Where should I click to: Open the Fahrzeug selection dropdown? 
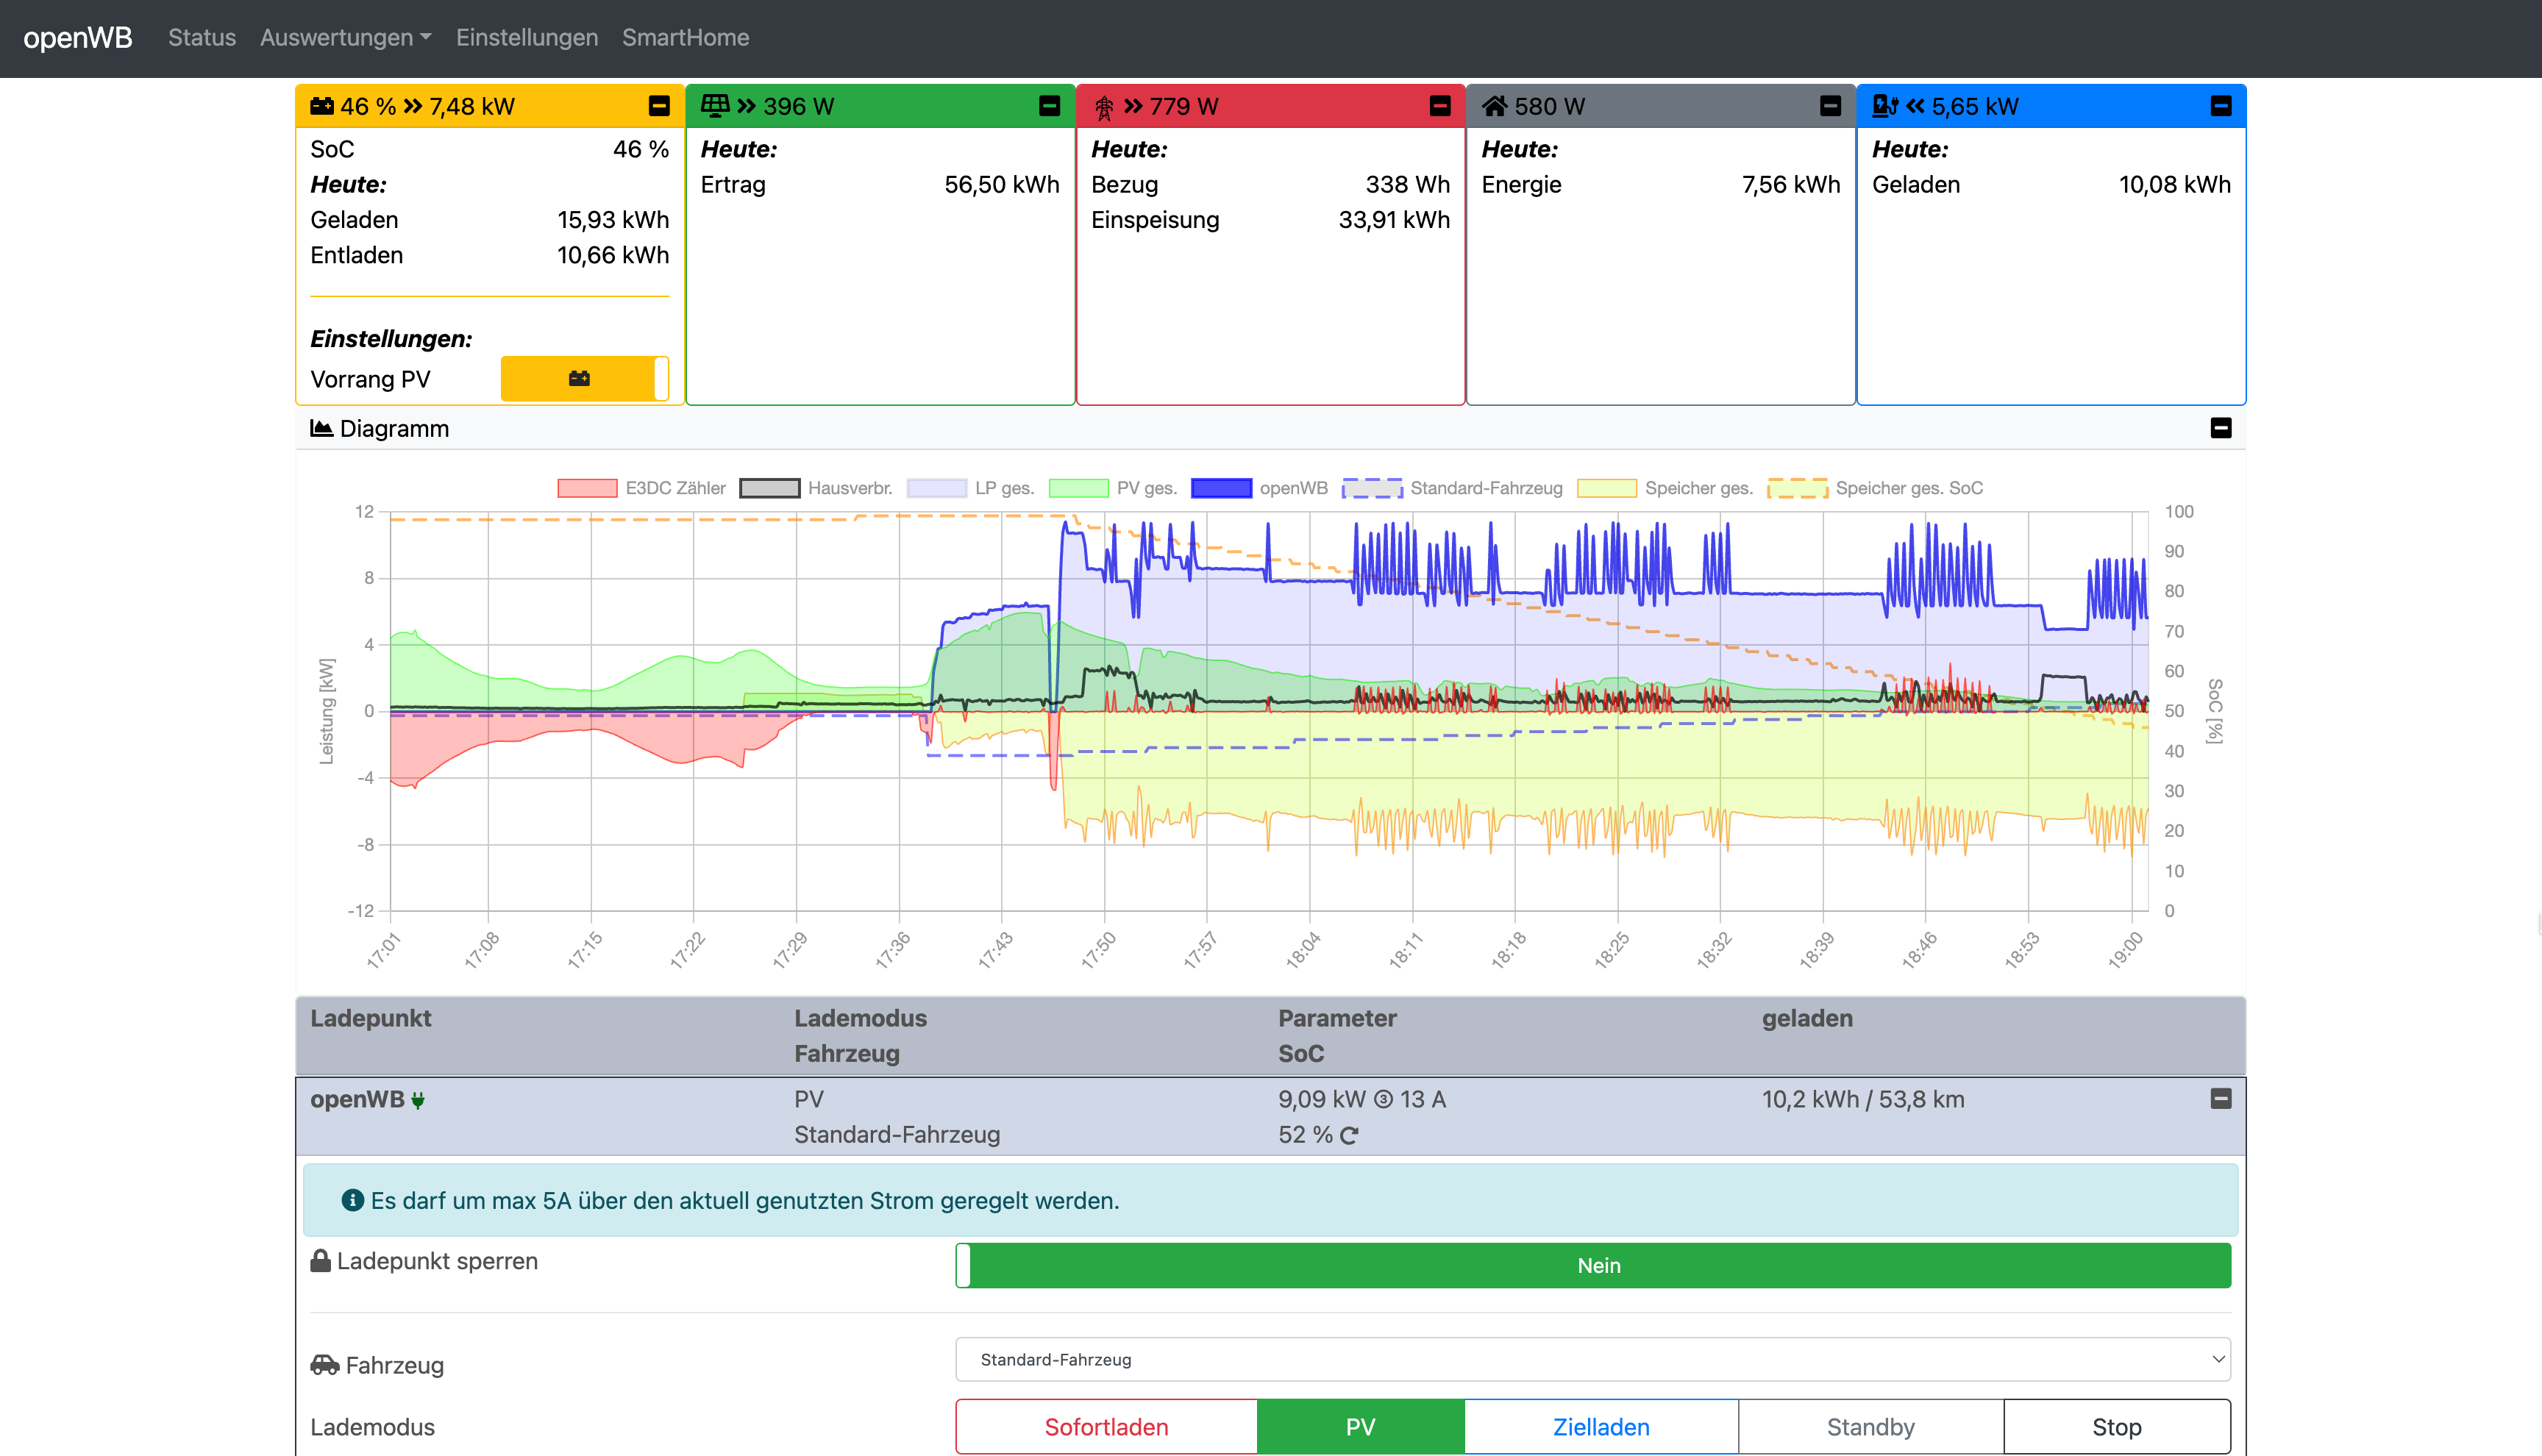click(1592, 1359)
